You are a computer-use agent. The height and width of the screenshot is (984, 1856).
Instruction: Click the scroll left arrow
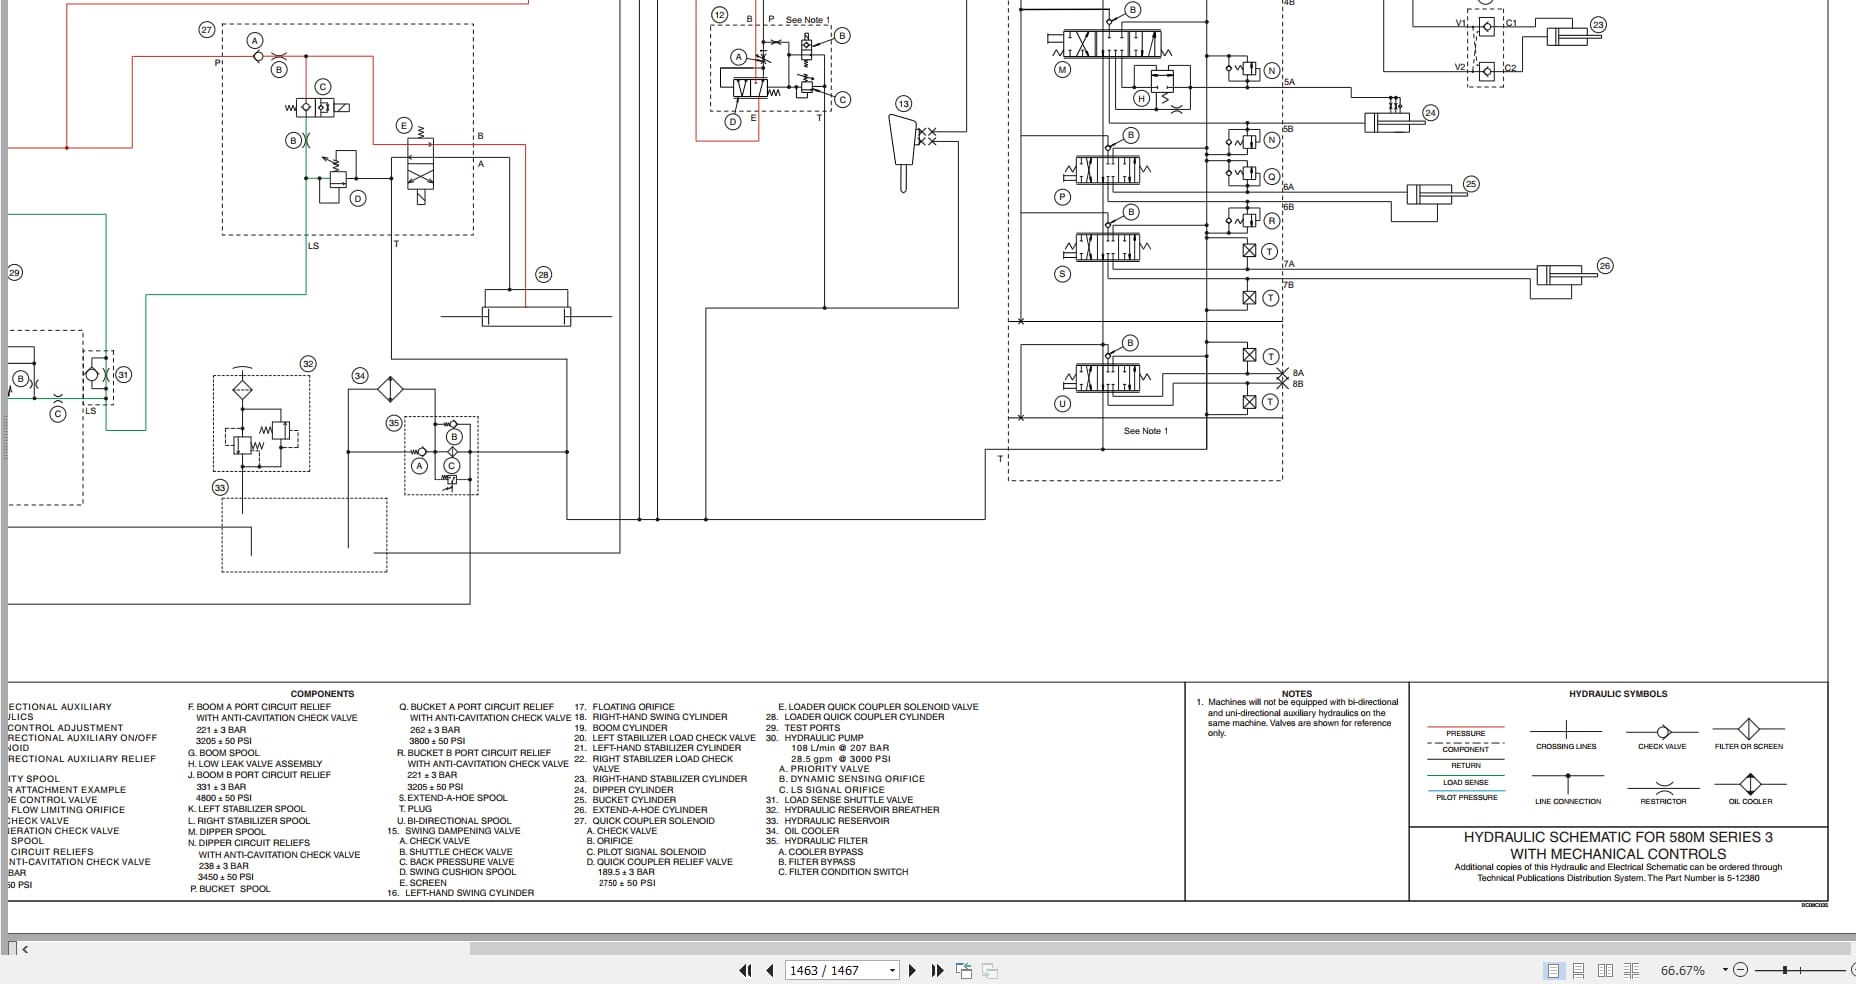(x=25, y=949)
